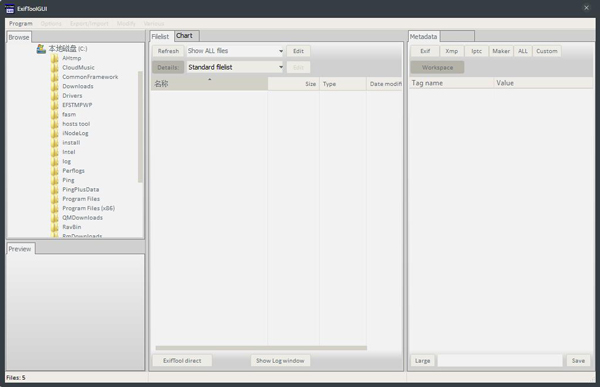
Task: Switch to the Metadata tab
Action: pyautogui.click(x=424, y=36)
